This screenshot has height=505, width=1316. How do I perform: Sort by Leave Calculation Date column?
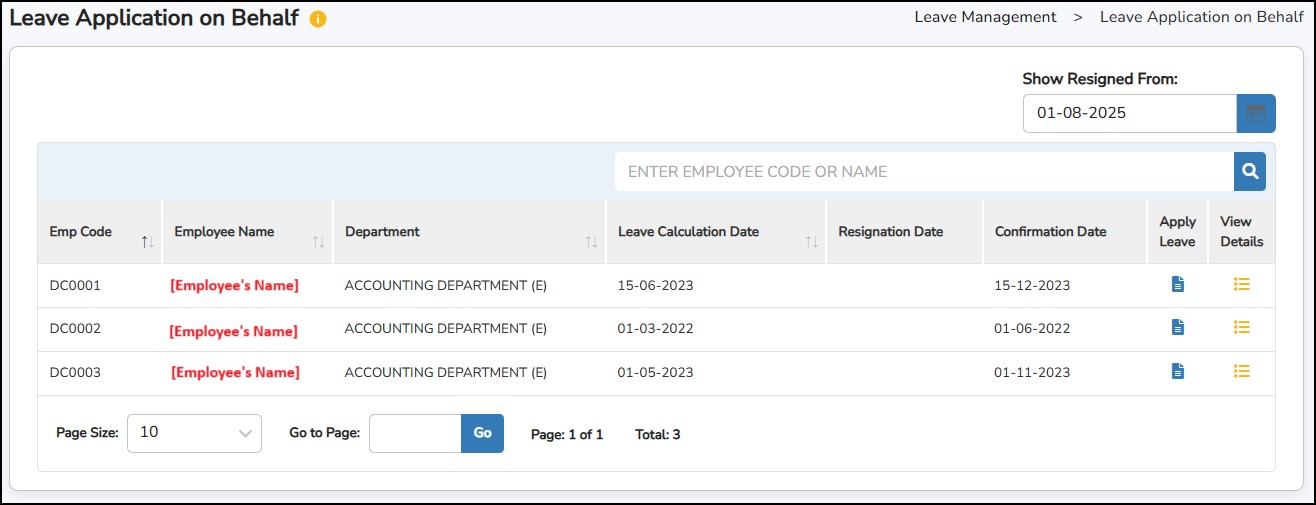812,242
